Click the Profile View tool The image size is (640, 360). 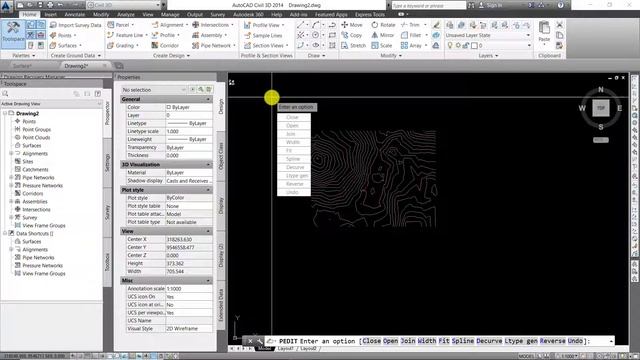pyautogui.click(x=264, y=25)
